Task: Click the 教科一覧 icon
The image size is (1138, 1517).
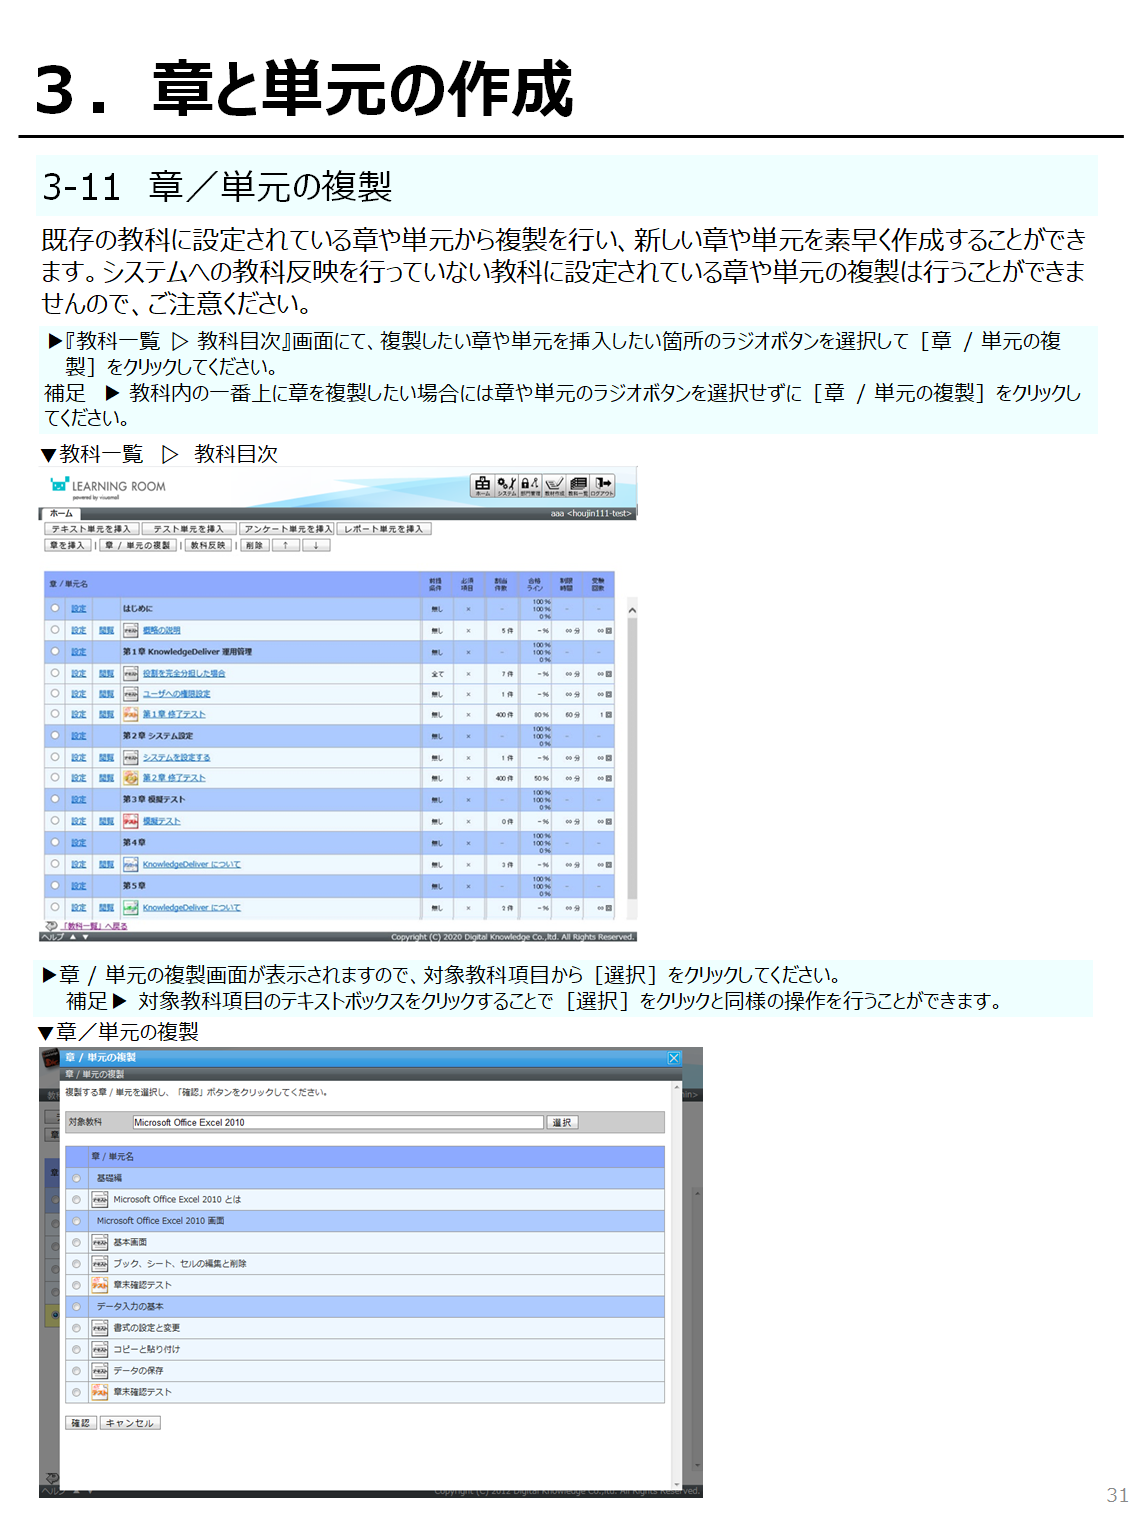Action: [578, 486]
